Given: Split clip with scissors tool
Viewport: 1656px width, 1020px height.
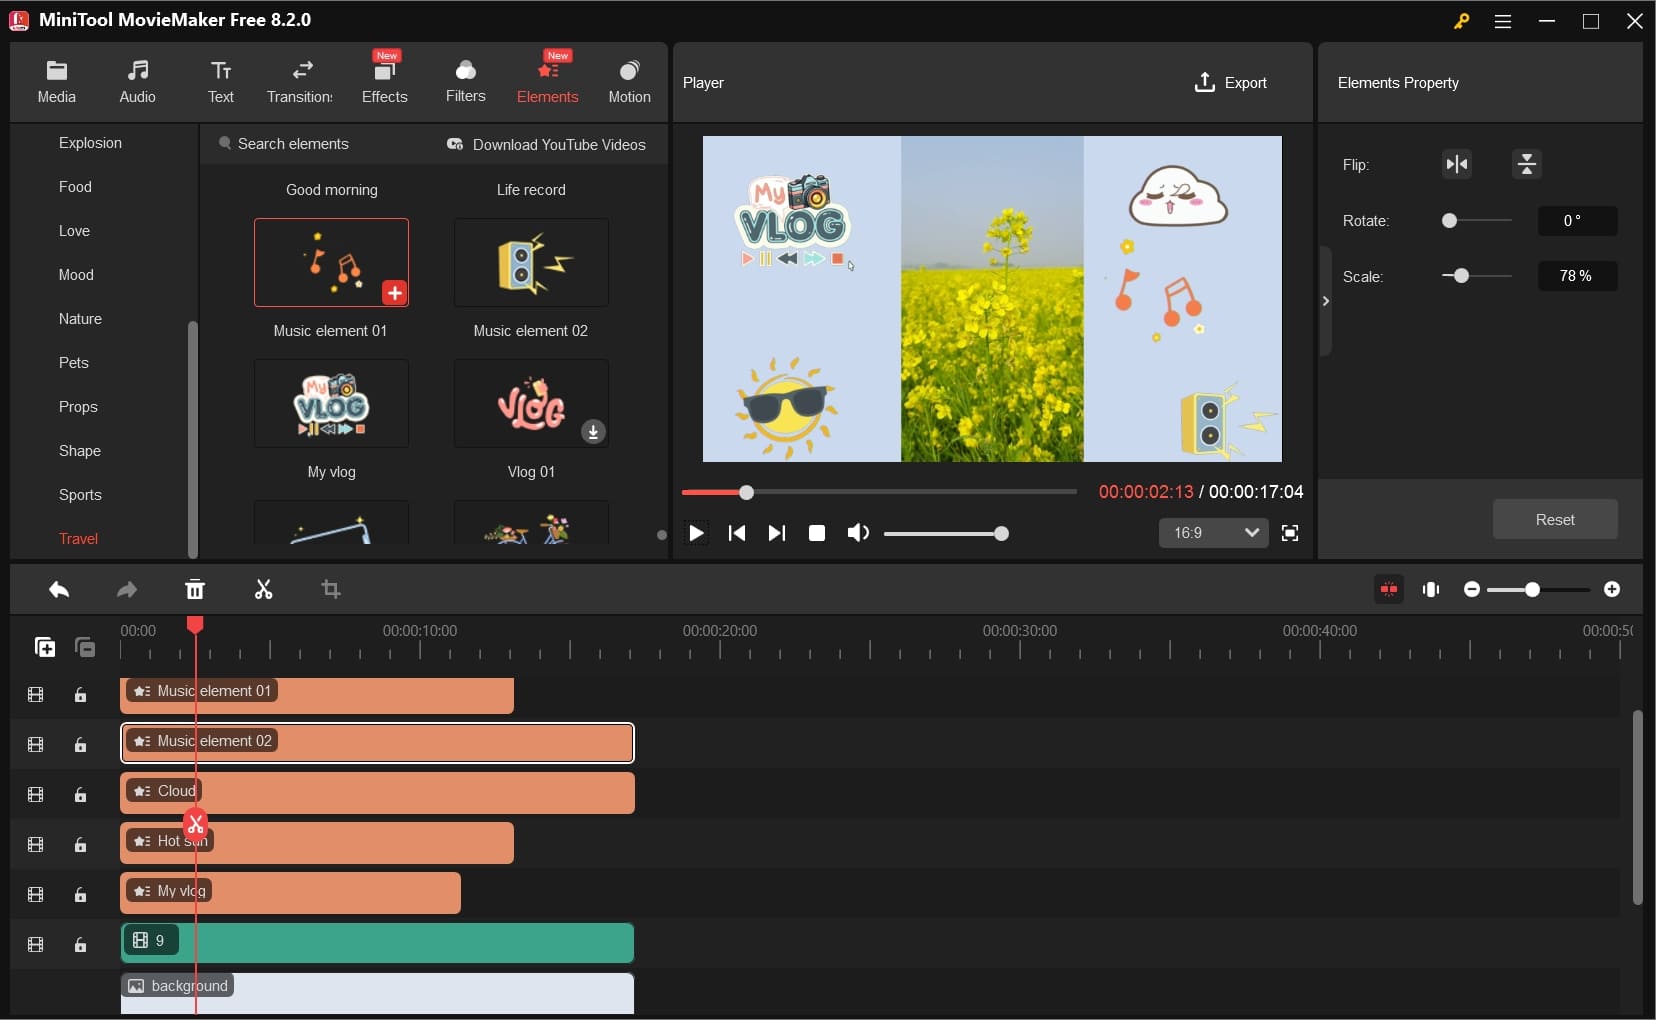Looking at the screenshot, I should [263, 590].
